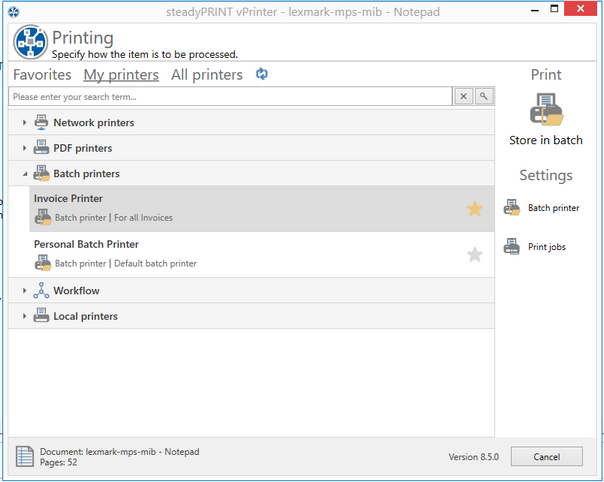Click the Workflow label
604x482 pixels.
(x=76, y=291)
